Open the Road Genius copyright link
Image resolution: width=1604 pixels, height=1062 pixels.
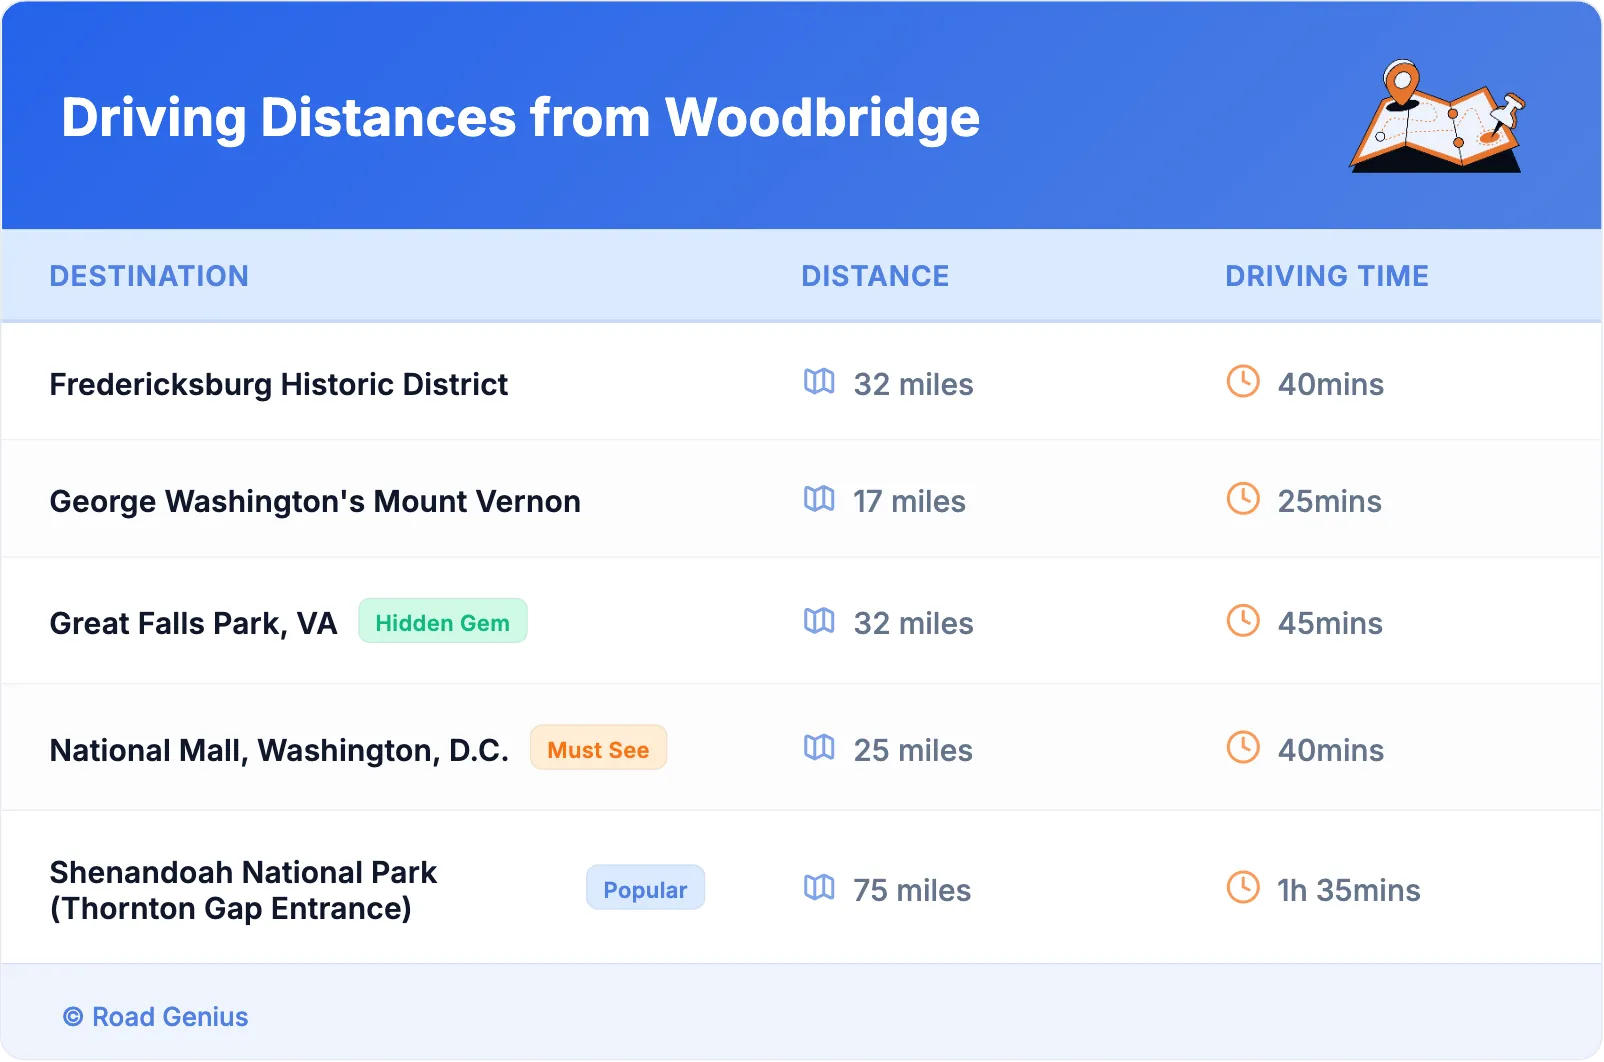click(156, 1017)
